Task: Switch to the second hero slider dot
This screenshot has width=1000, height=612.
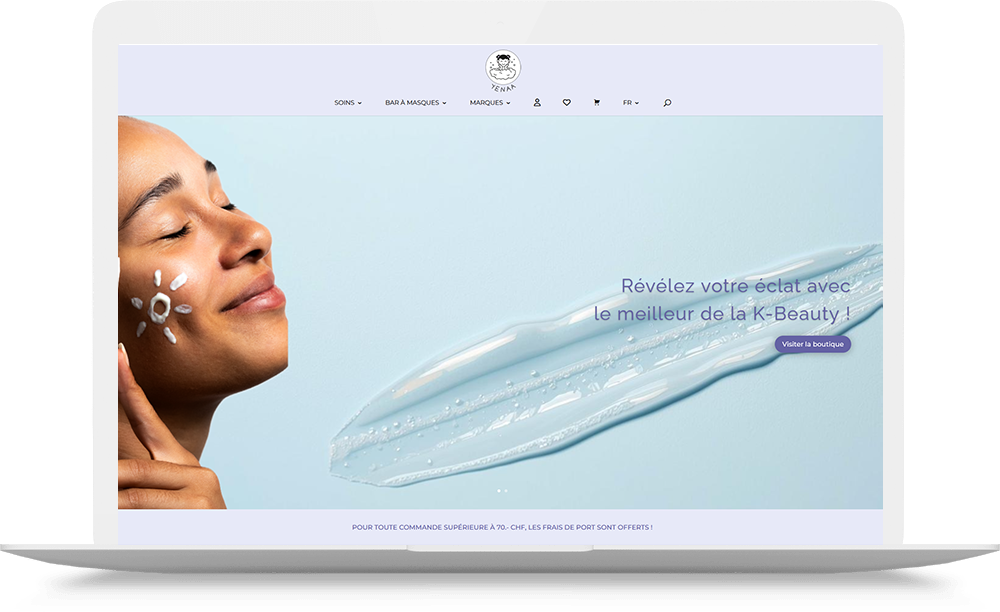Action: tap(506, 491)
